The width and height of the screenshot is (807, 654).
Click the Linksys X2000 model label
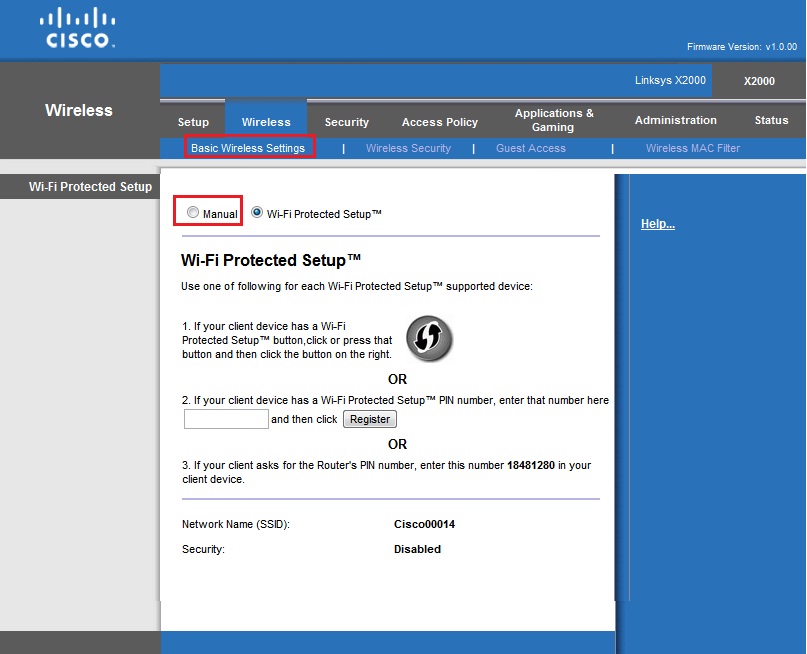[670, 80]
